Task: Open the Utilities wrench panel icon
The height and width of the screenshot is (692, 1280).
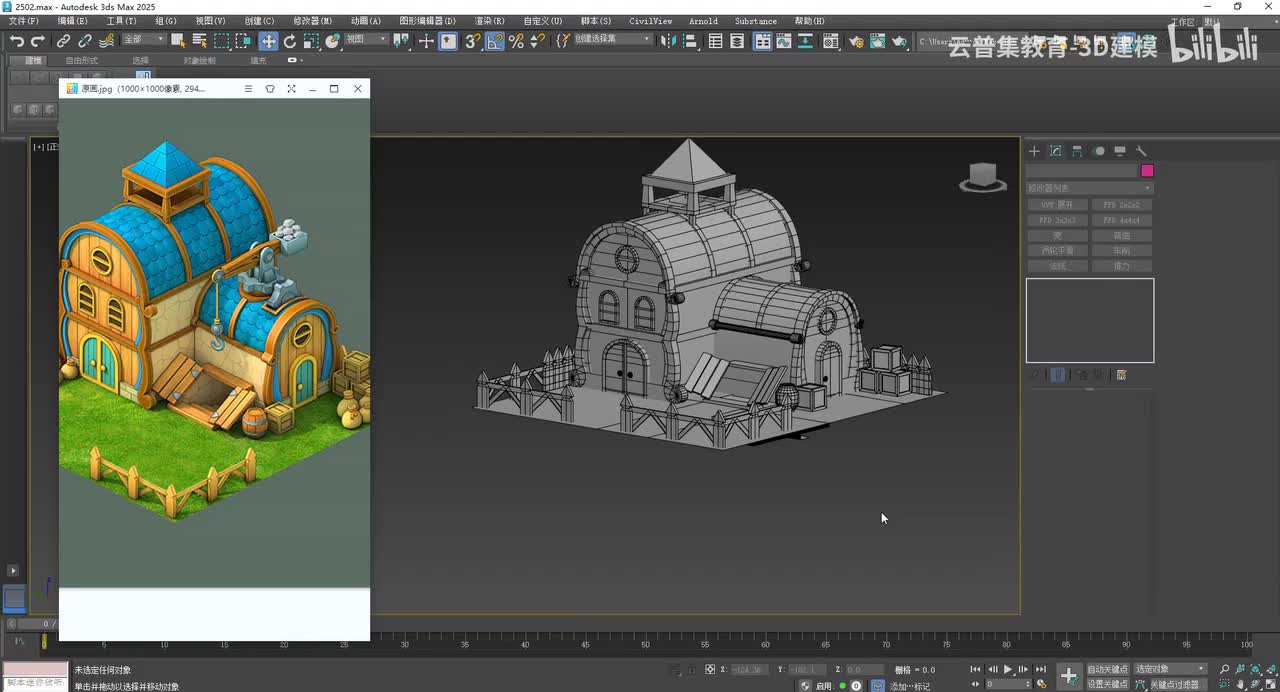Action: [1141, 151]
